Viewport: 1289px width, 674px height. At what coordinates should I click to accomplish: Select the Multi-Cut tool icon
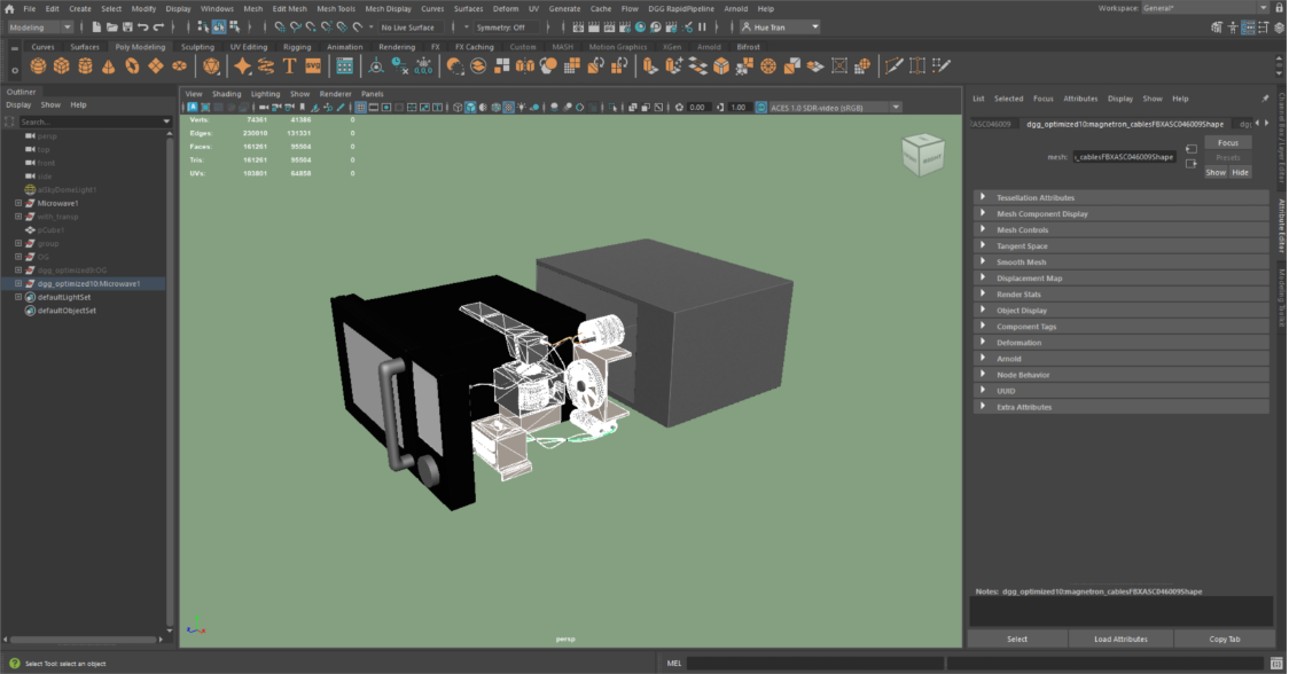click(893, 66)
